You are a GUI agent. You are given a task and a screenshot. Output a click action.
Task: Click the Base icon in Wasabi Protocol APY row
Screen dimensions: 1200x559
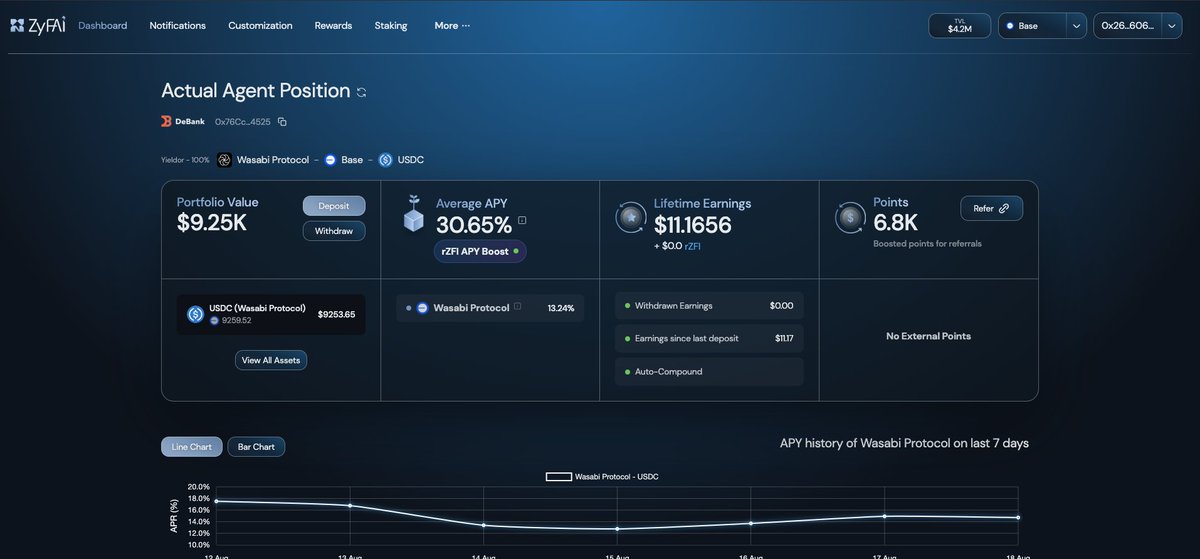(x=422, y=308)
